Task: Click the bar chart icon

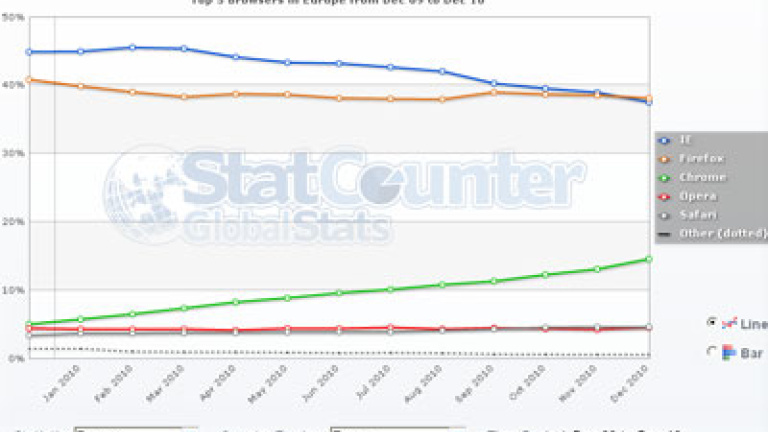Action: (730, 352)
